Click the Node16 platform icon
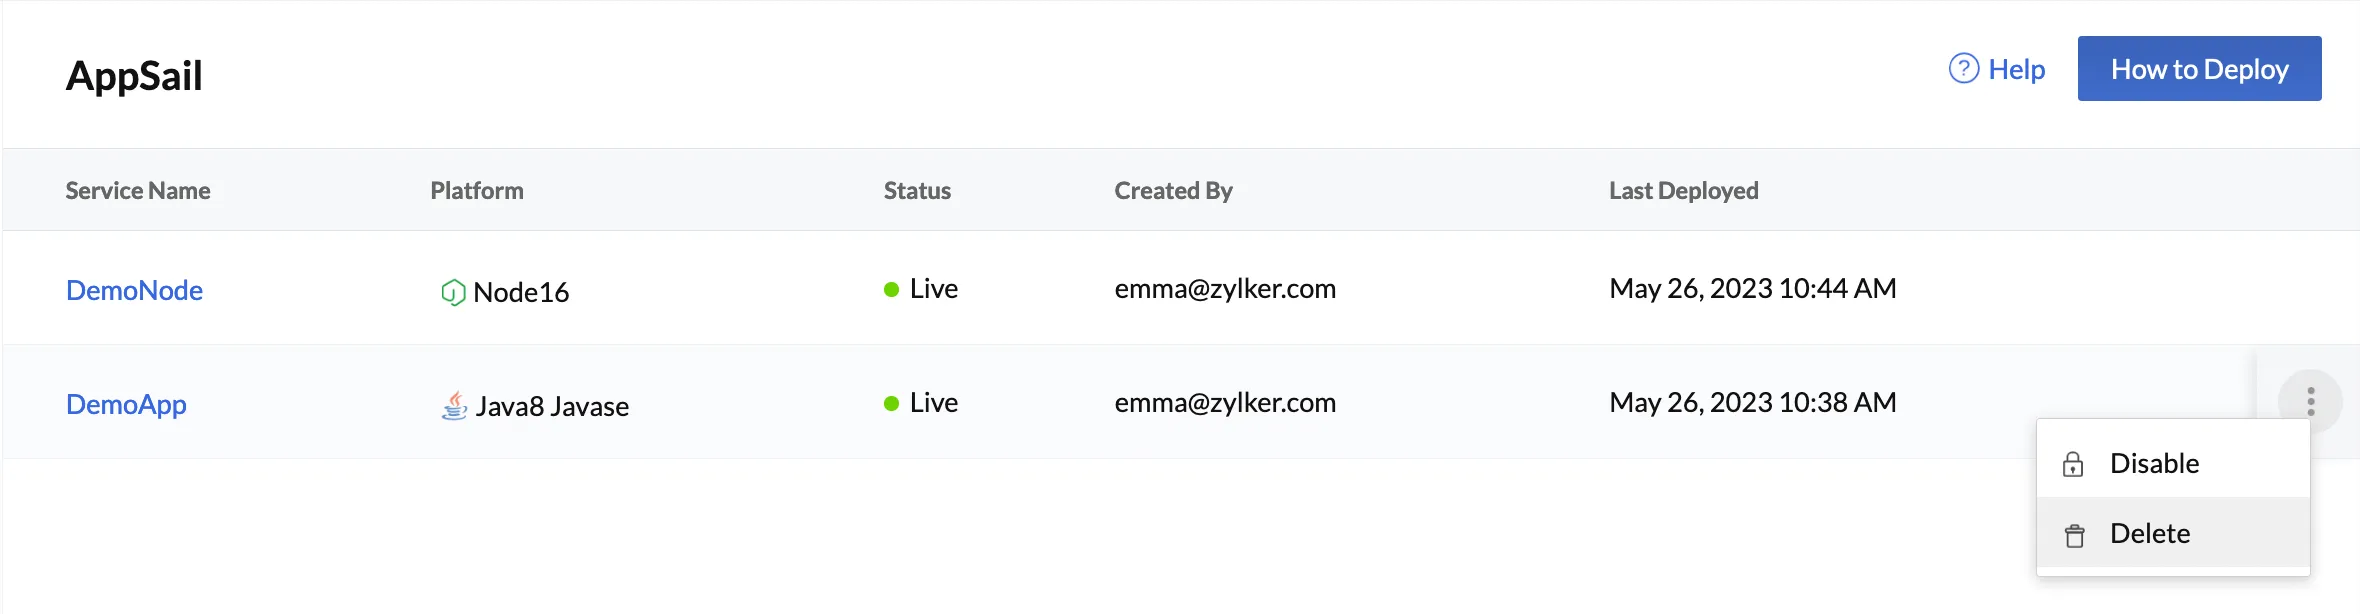Screen dimensions: 2360x614 453,292
